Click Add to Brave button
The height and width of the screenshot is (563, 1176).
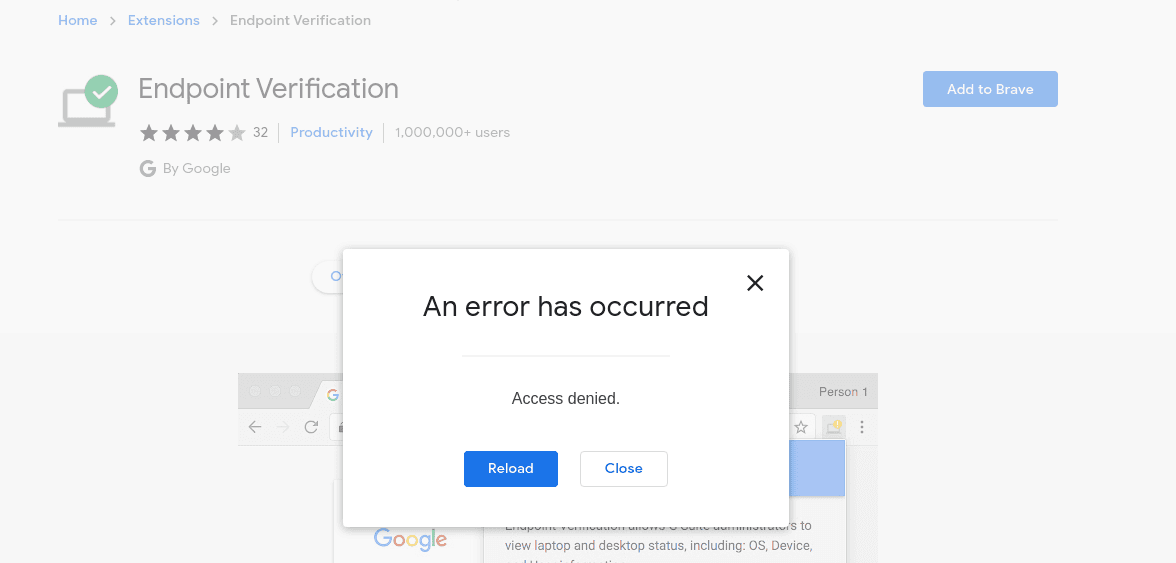pos(990,89)
